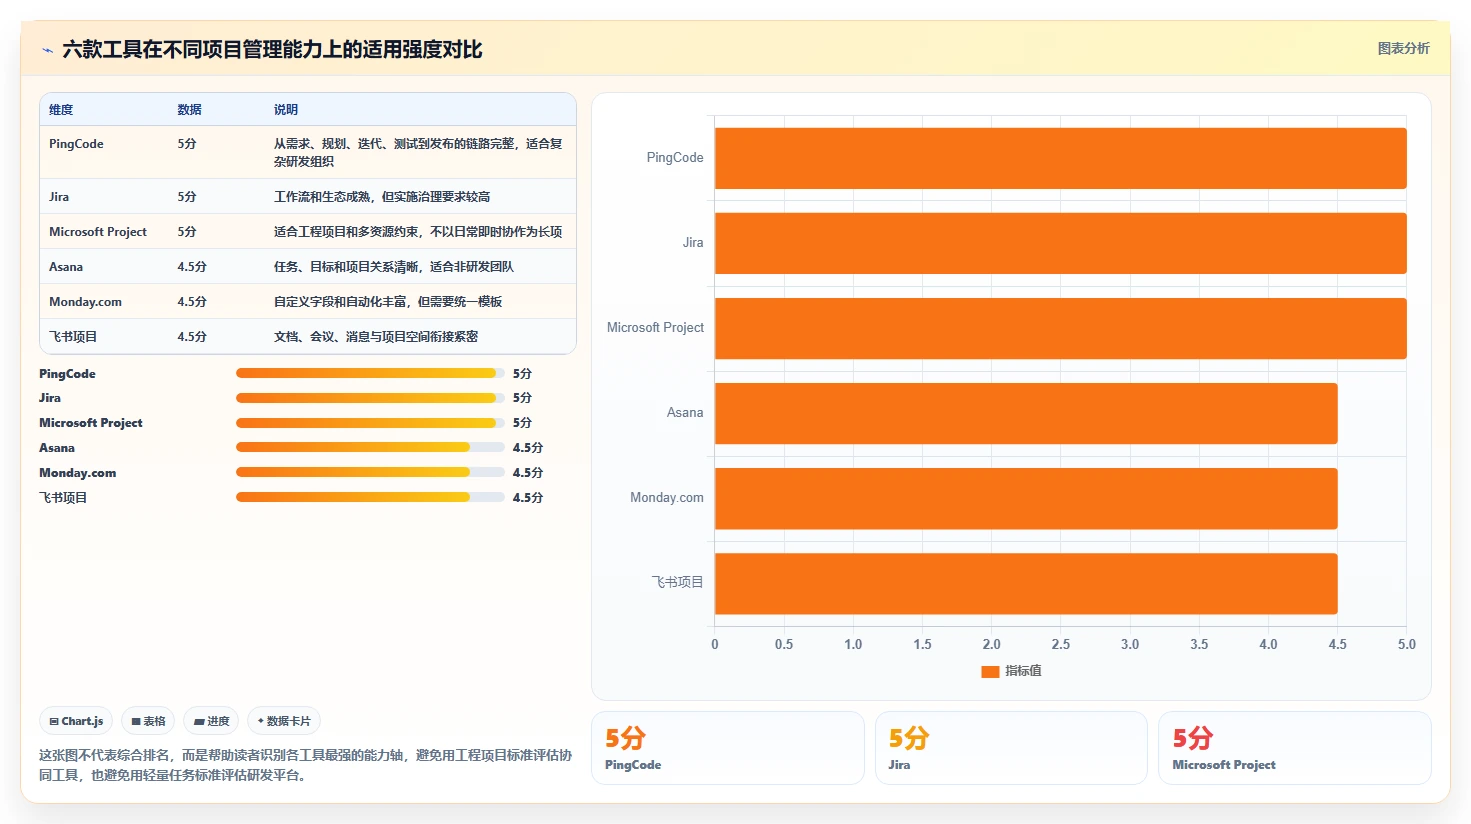
Task: Click the 说明 column header
Action: [286, 110]
